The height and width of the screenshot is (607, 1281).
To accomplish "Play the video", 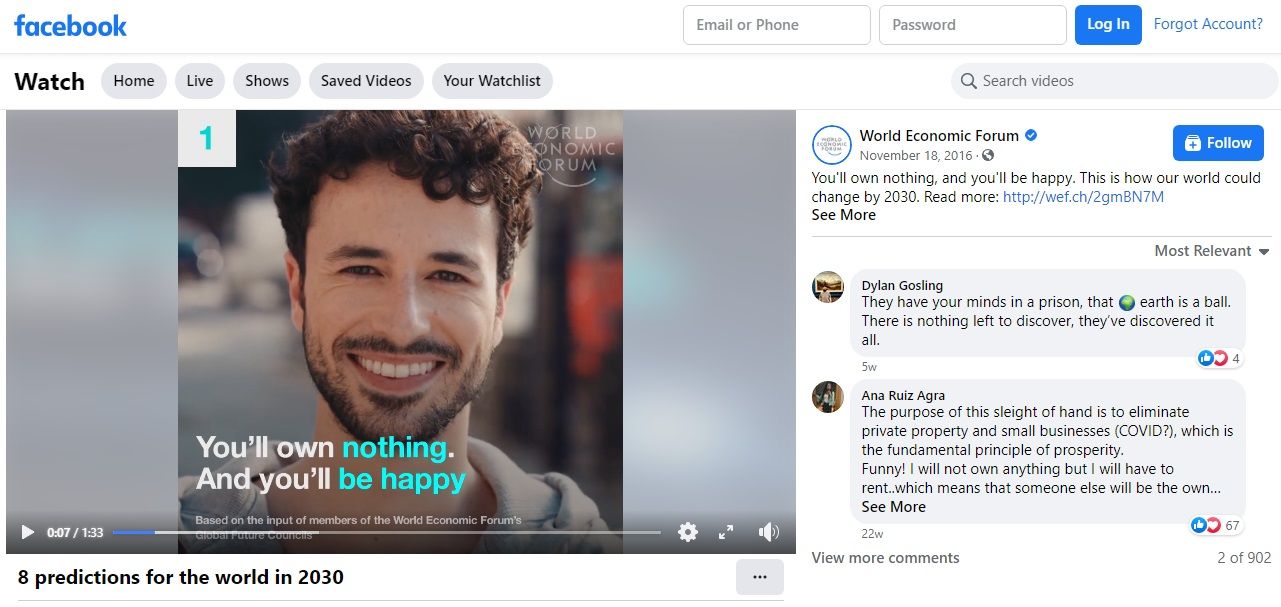I will pyautogui.click(x=28, y=532).
